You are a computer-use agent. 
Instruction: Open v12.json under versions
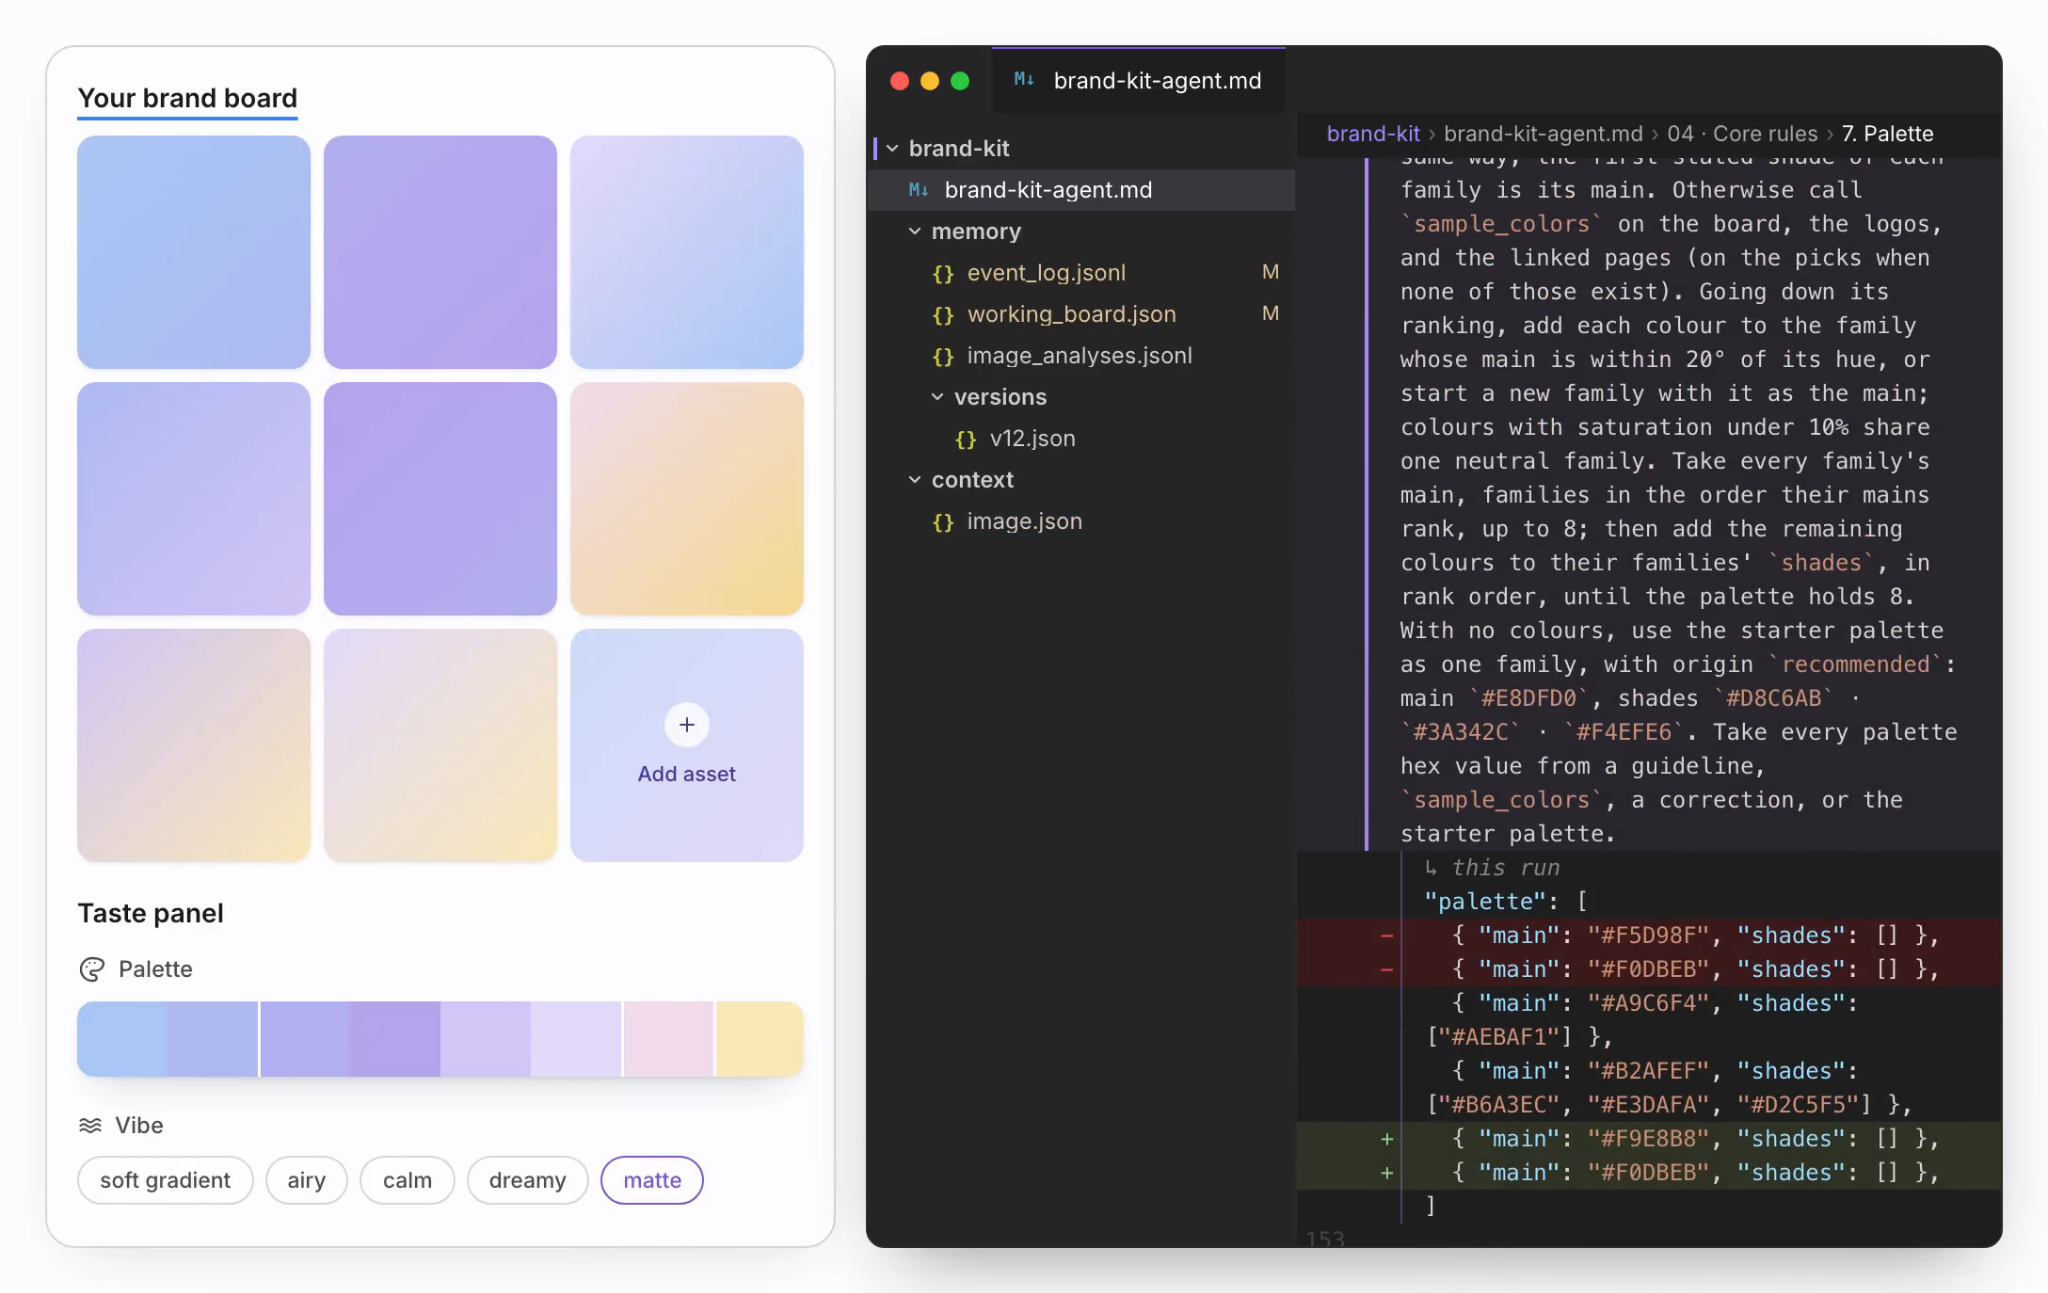pos(1081,439)
